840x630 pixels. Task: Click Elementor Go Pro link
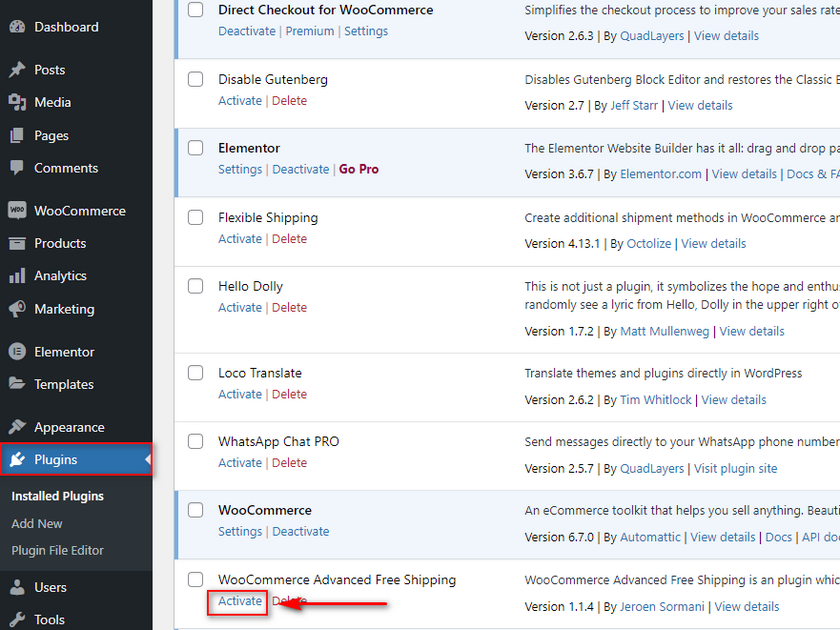tap(359, 169)
